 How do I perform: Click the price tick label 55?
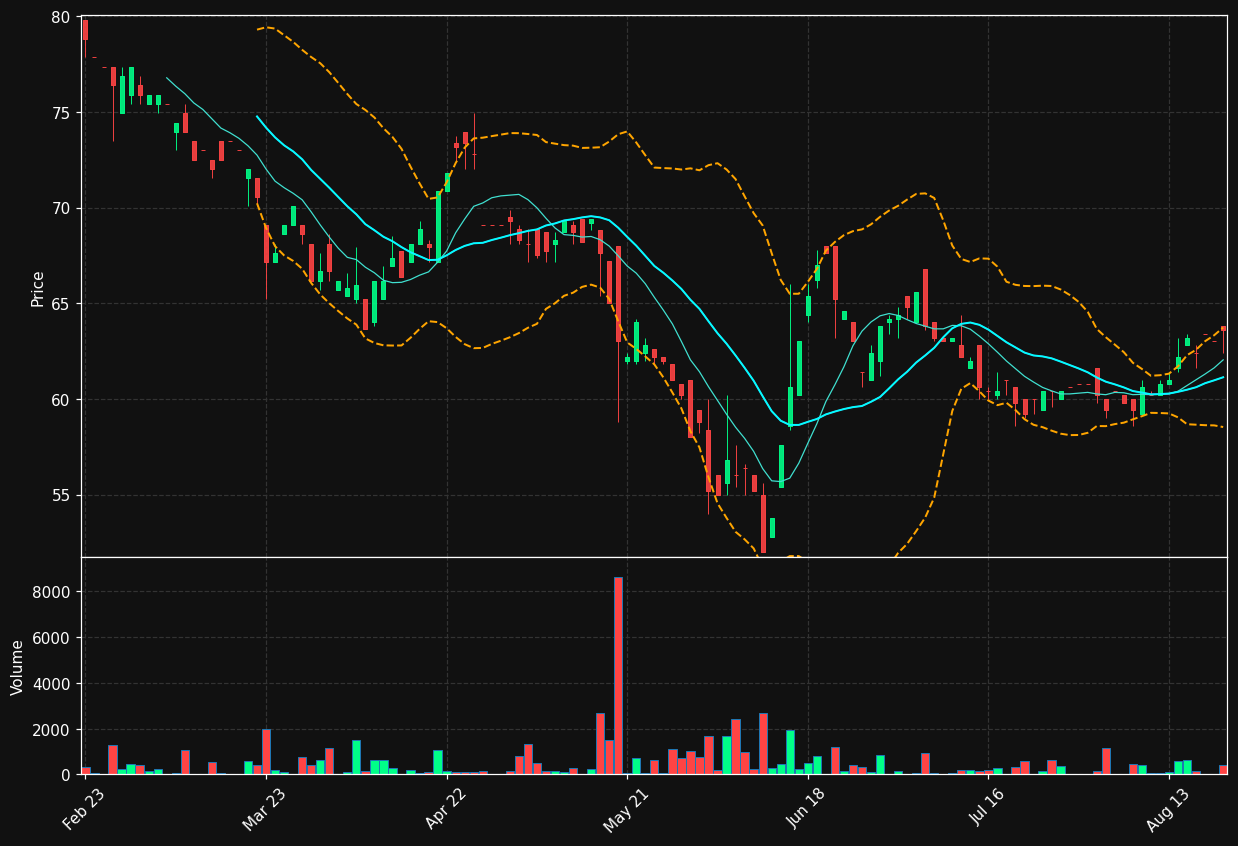(61, 496)
